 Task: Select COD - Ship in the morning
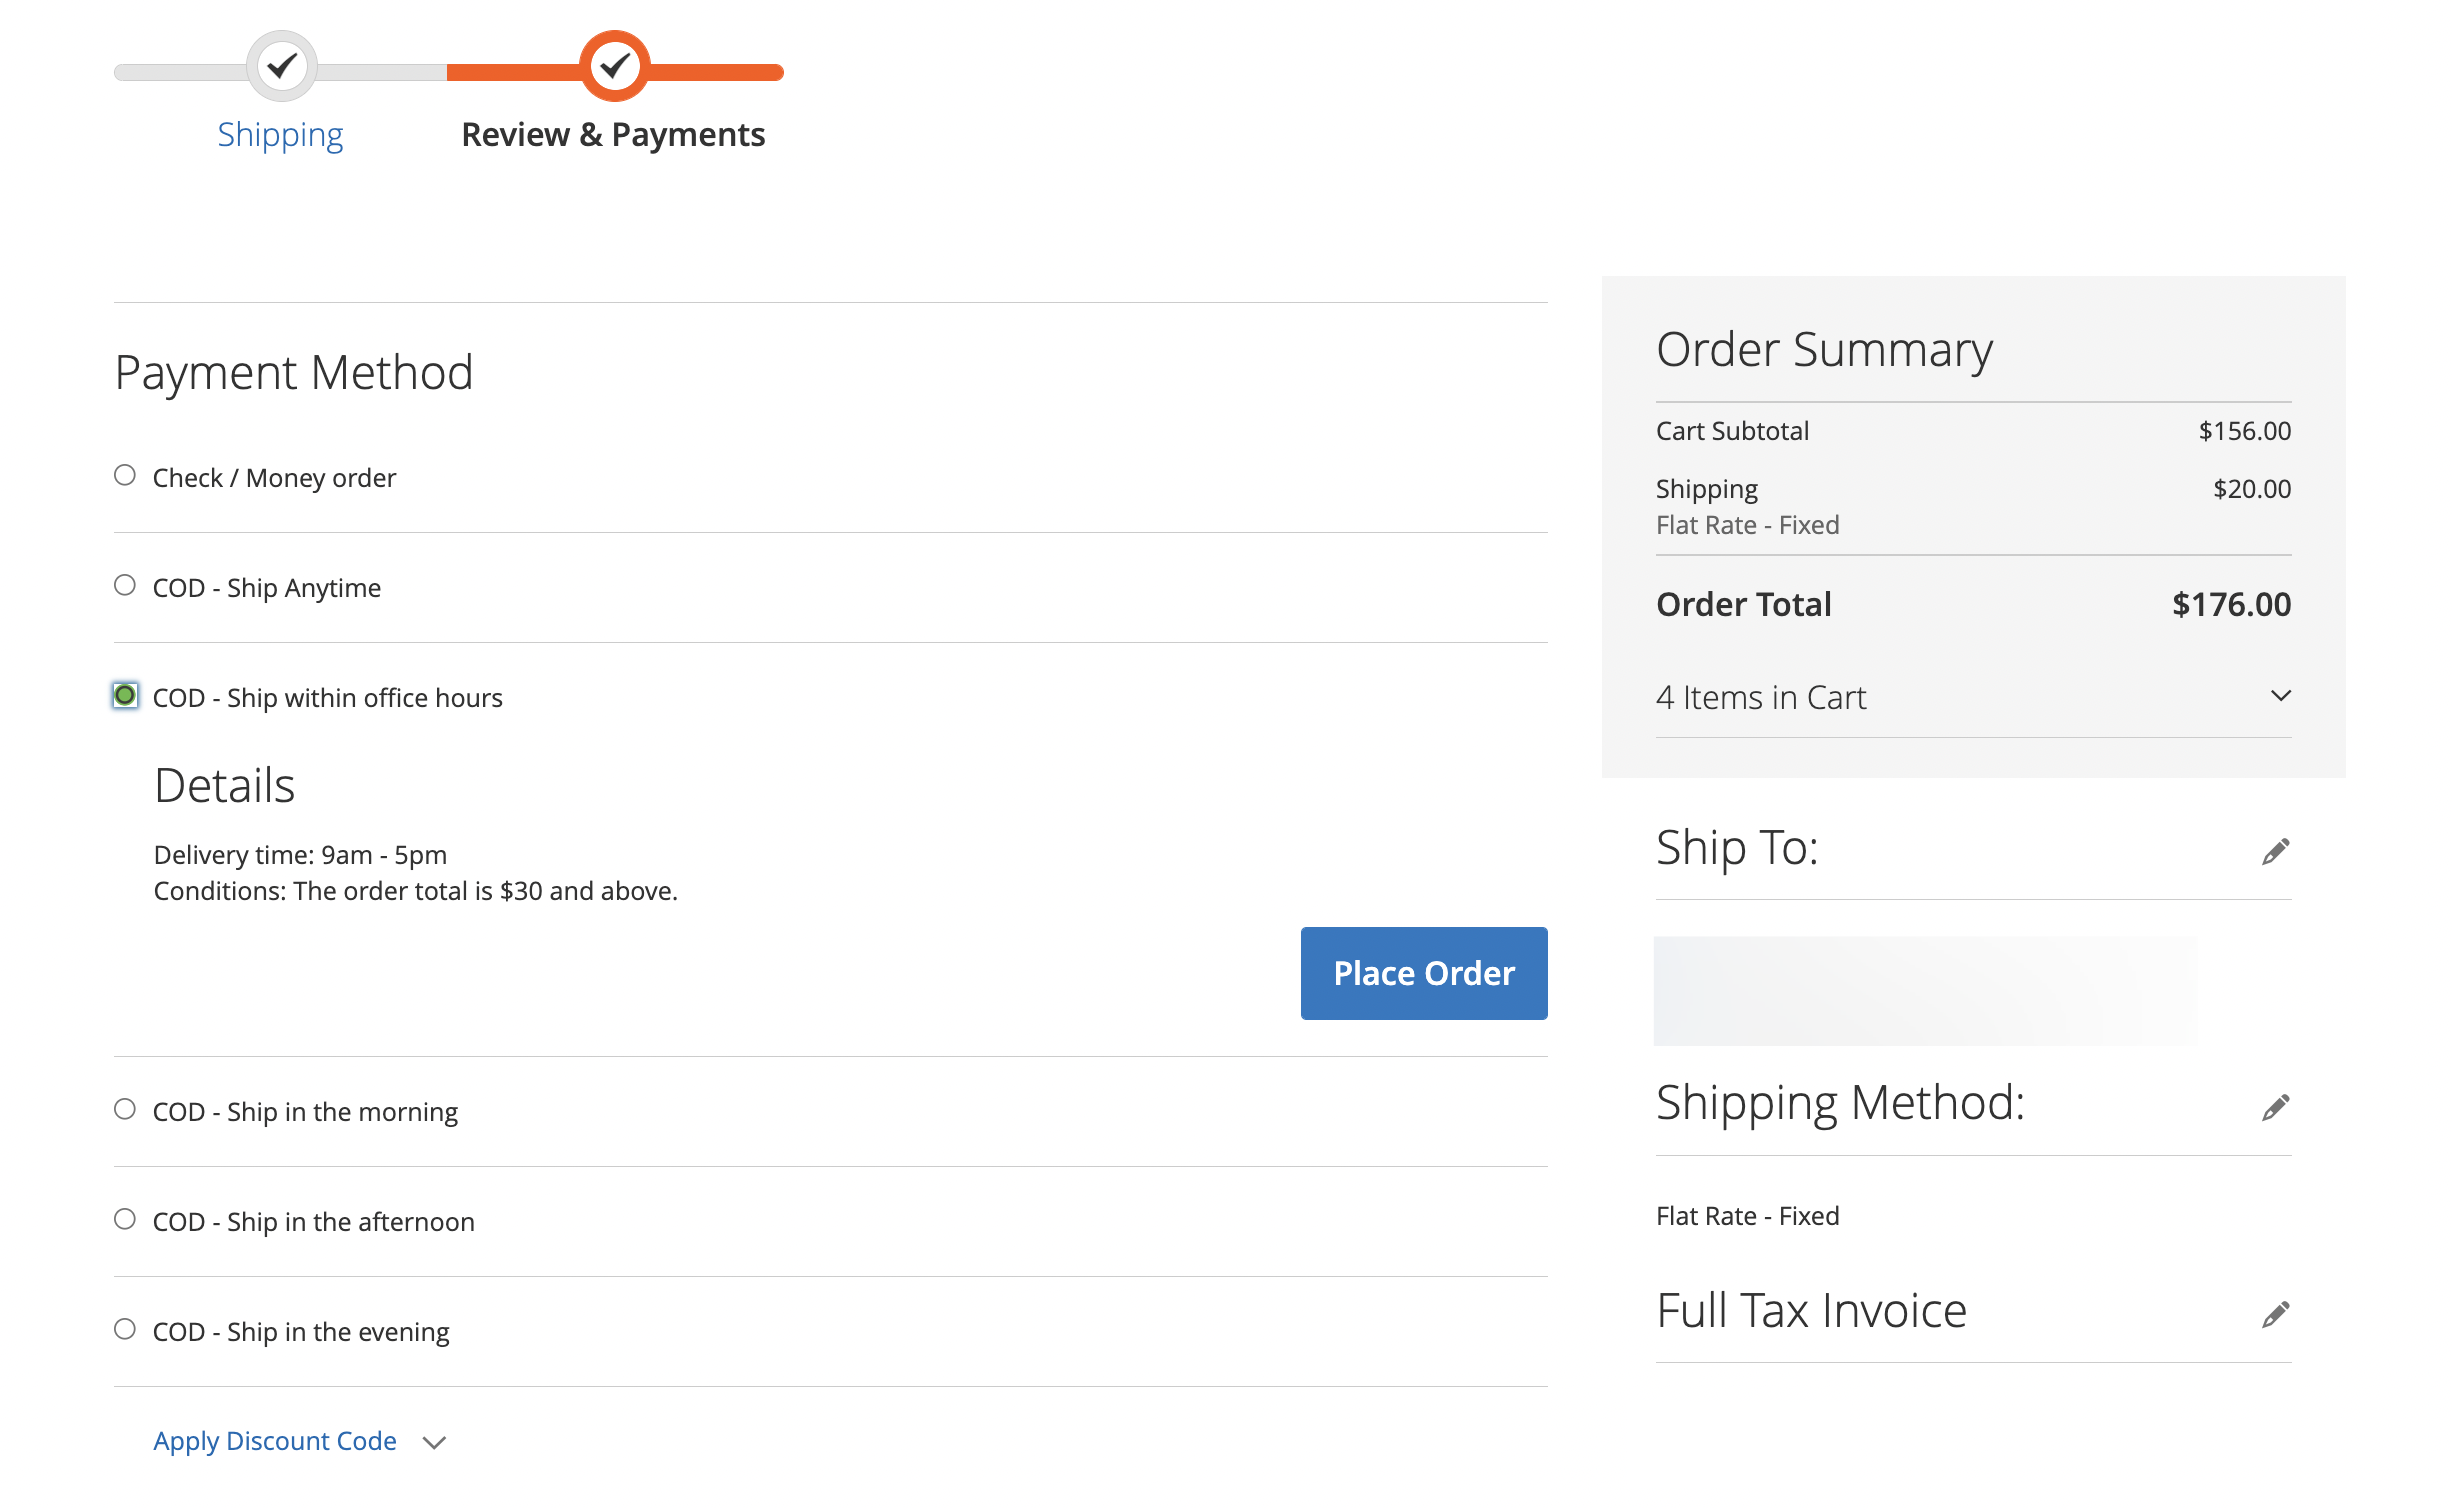(x=124, y=1108)
